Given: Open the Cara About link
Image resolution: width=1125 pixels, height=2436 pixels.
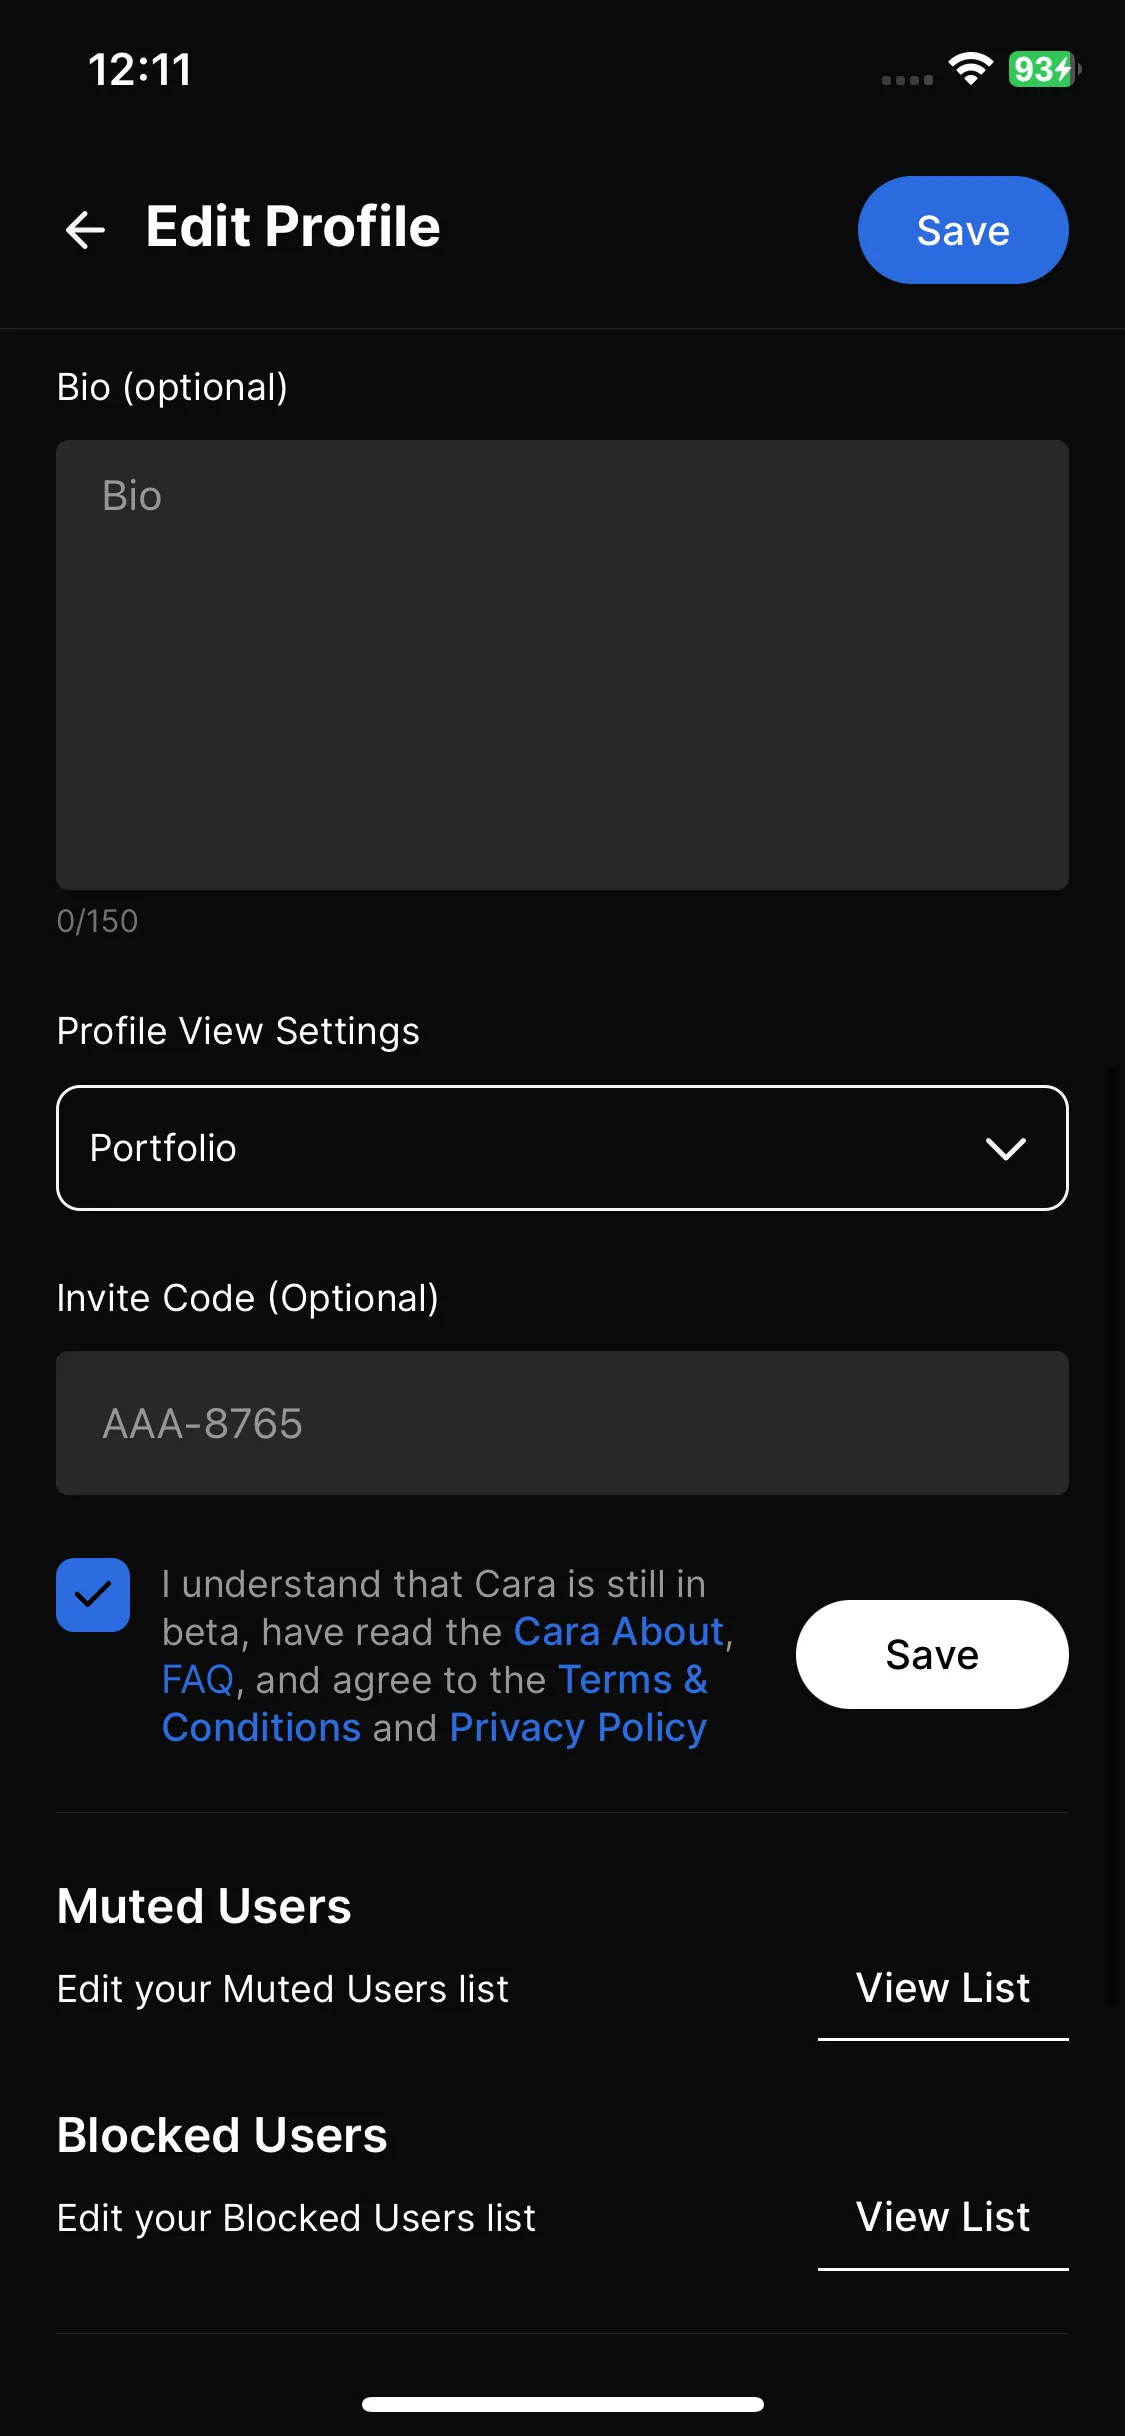Looking at the screenshot, I should click(619, 1632).
